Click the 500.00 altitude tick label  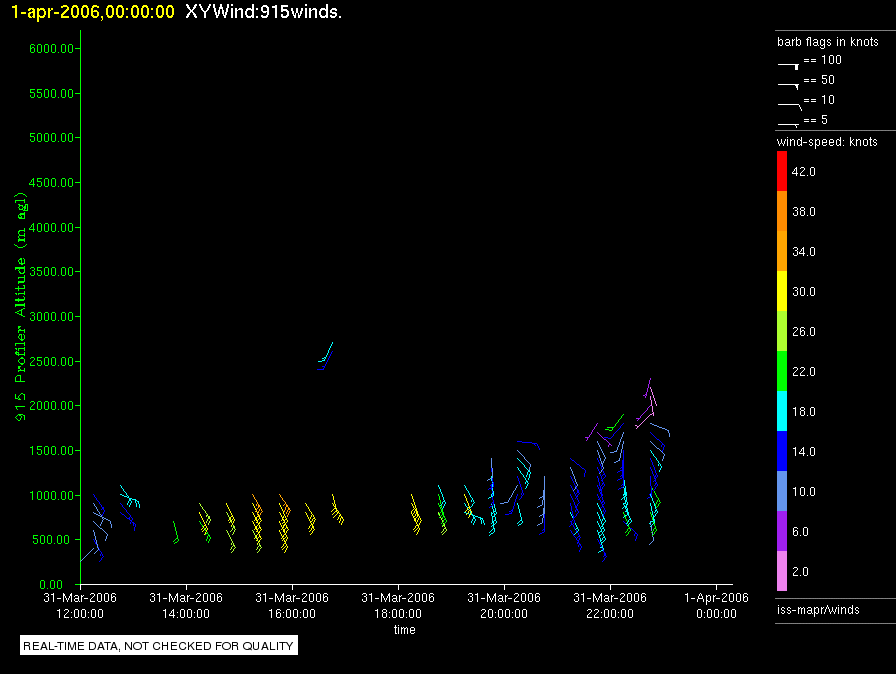[55, 540]
